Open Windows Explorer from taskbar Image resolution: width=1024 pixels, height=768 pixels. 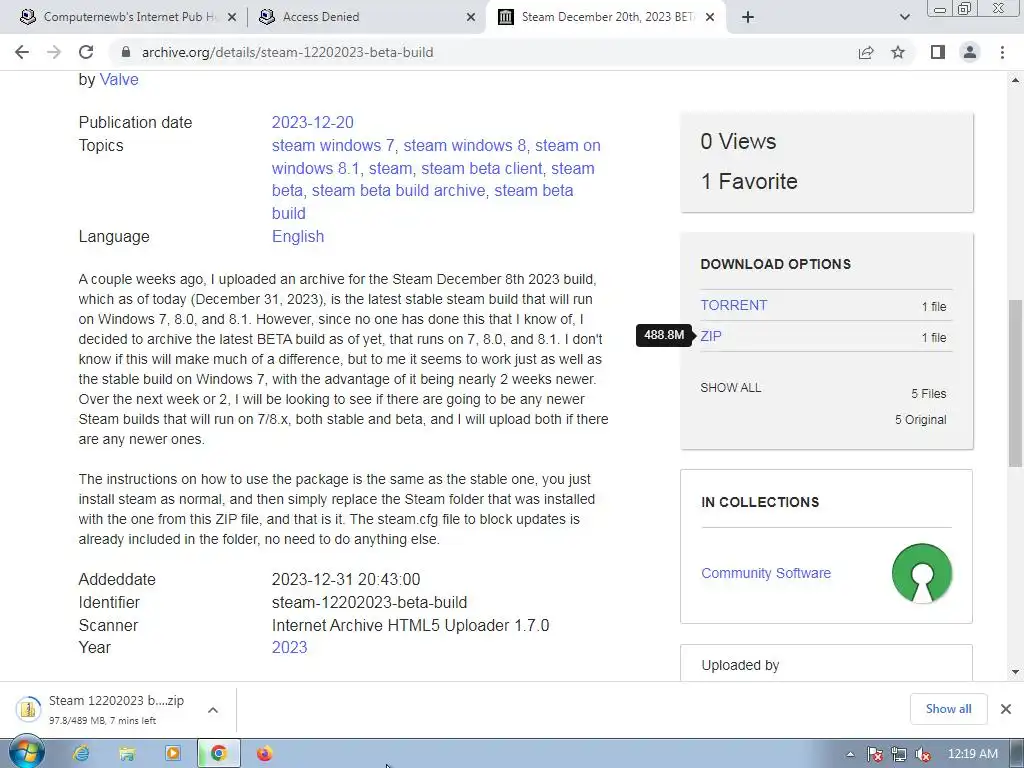tap(127, 754)
